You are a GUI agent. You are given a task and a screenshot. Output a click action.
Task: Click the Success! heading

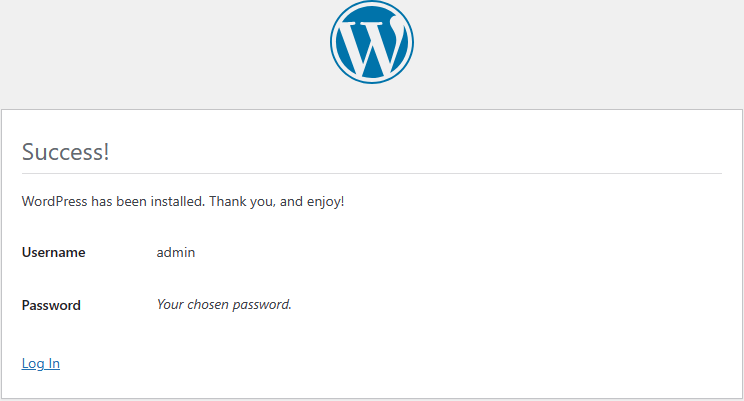click(65, 152)
